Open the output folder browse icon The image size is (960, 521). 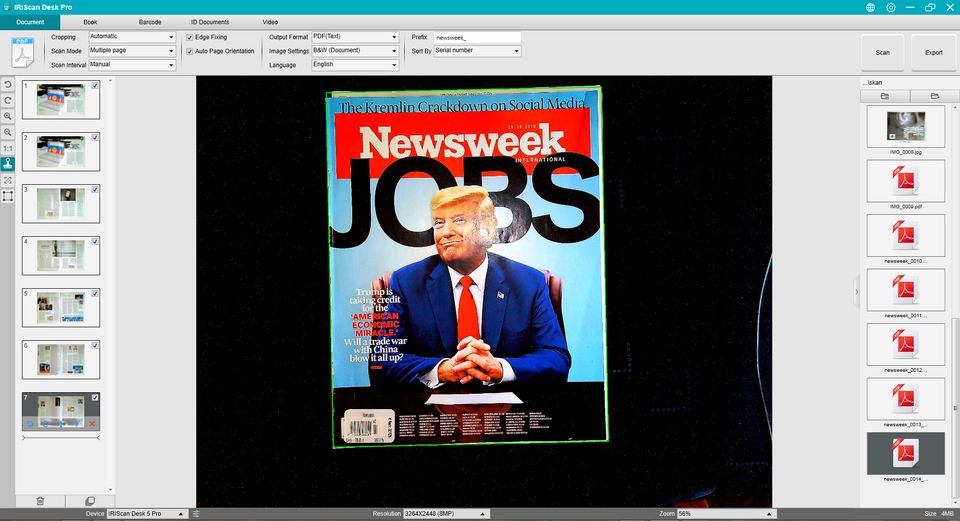point(885,96)
